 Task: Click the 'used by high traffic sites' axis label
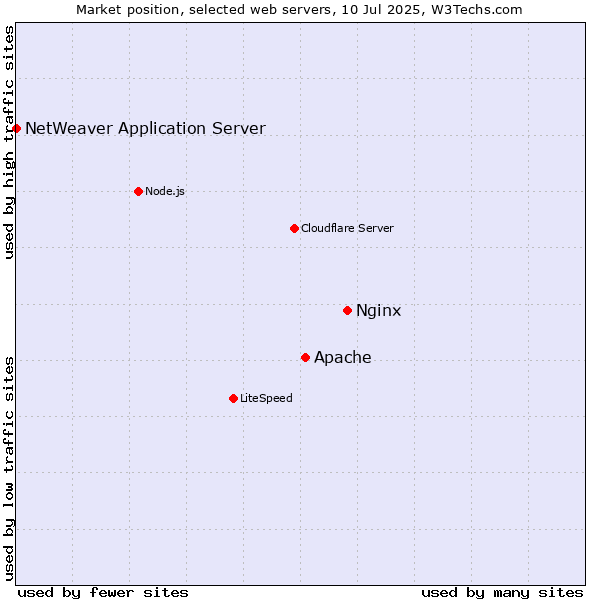click(x=8, y=142)
